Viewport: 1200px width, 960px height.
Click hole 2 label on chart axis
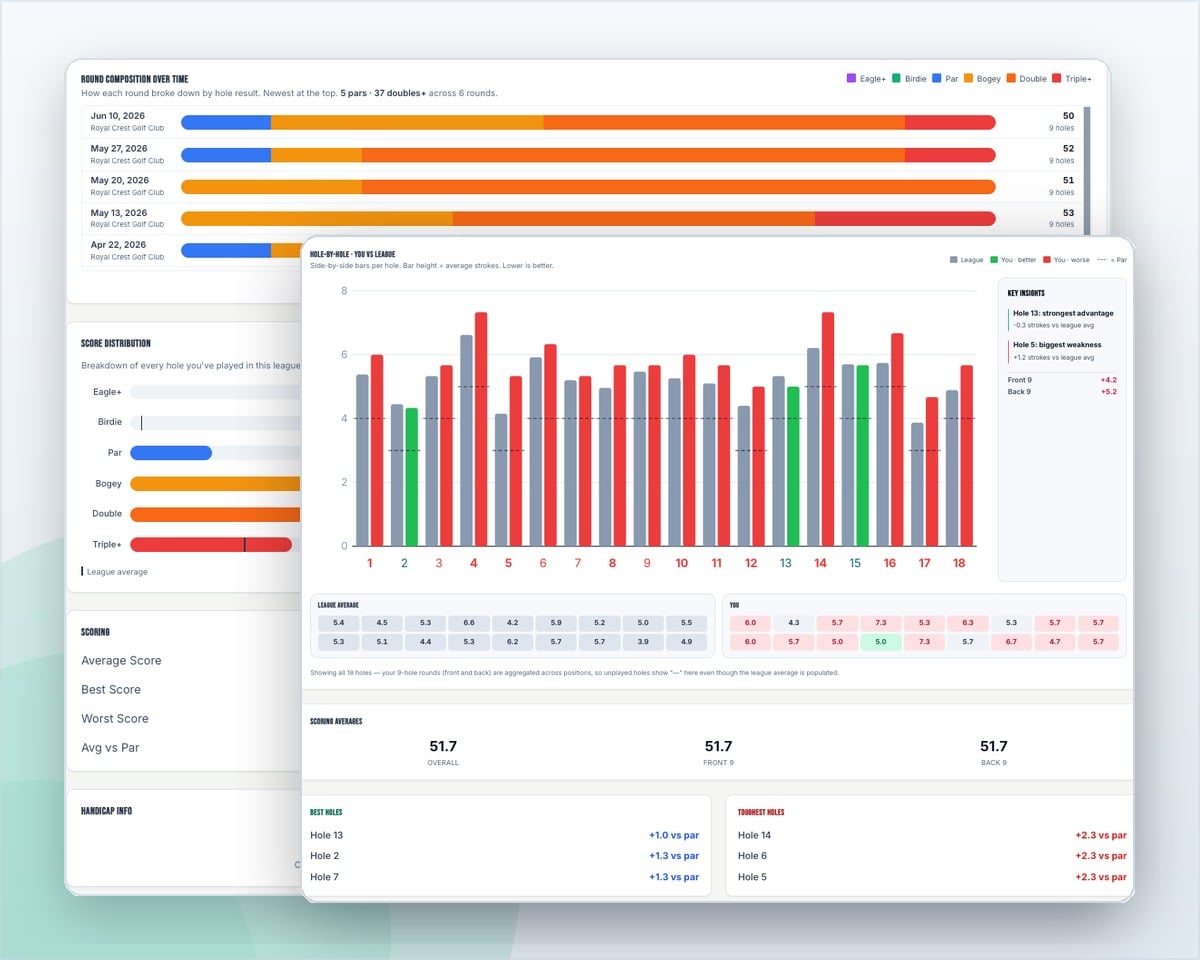[x=404, y=563]
